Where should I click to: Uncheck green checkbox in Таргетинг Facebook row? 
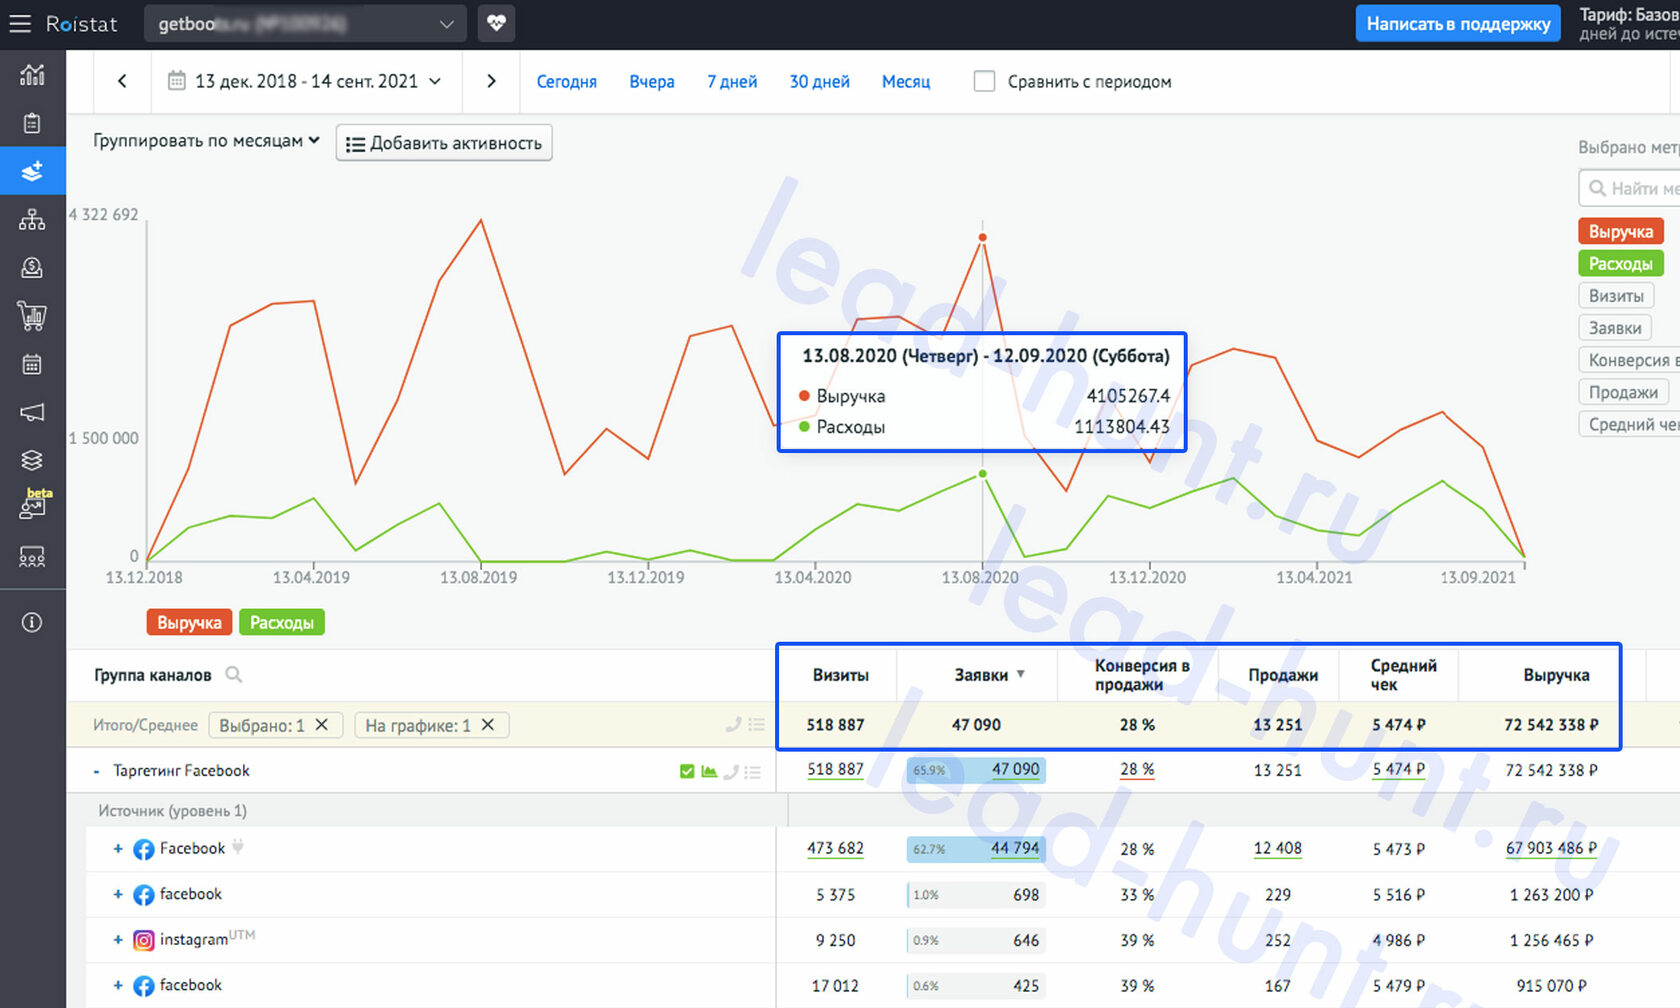[x=687, y=771]
